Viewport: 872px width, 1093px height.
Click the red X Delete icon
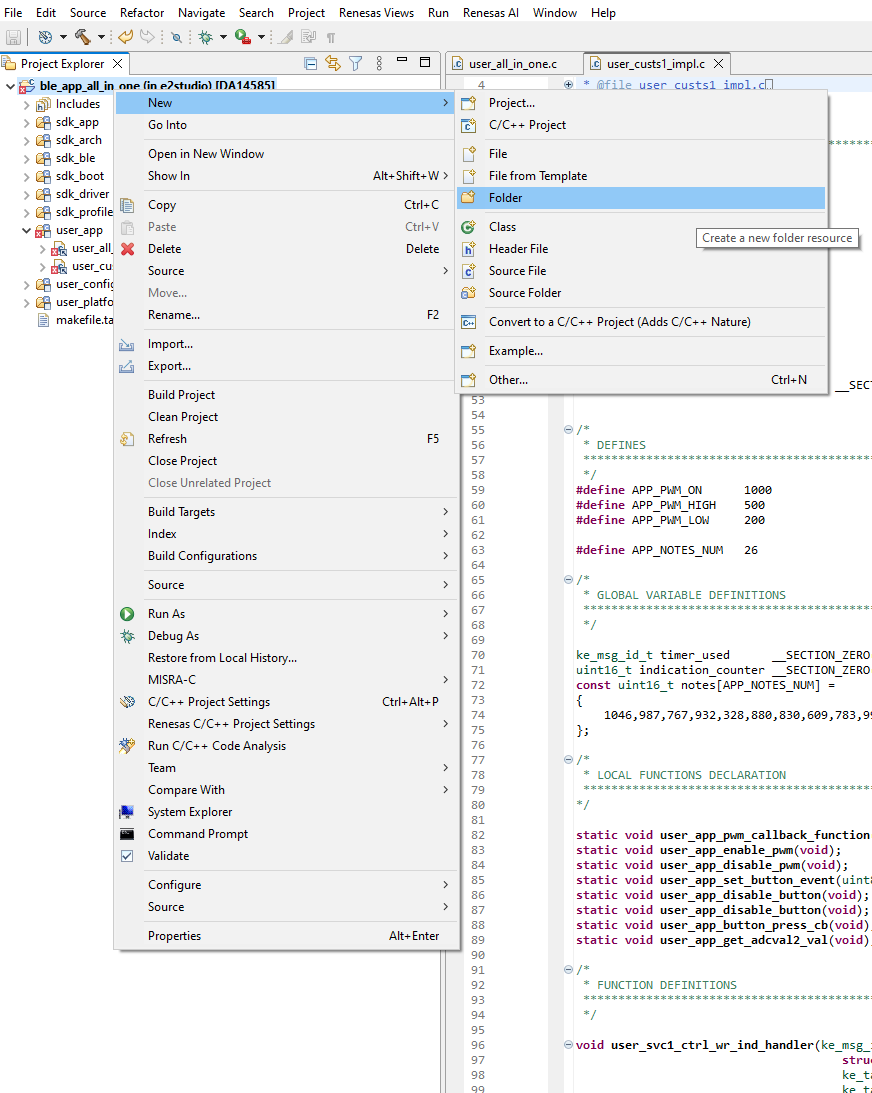tap(128, 249)
